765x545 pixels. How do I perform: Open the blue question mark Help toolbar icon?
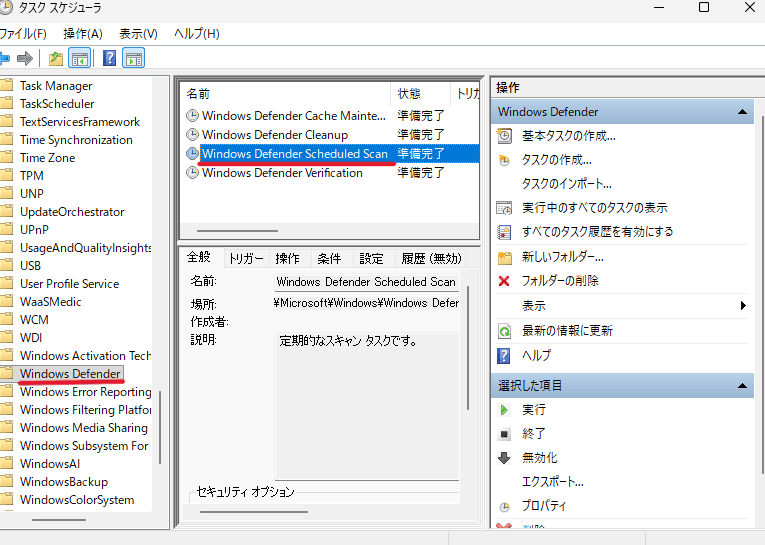[109, 58]
